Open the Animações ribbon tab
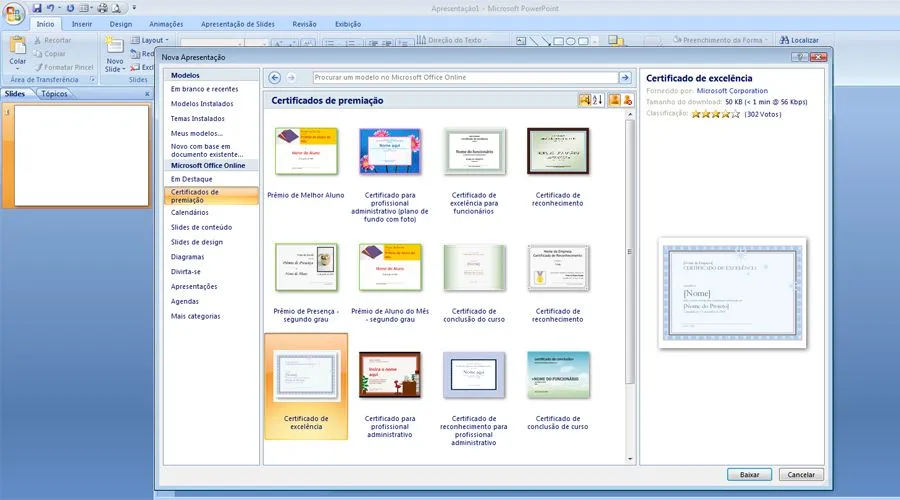Screen dimensions: 900x500 pos(166,24)
